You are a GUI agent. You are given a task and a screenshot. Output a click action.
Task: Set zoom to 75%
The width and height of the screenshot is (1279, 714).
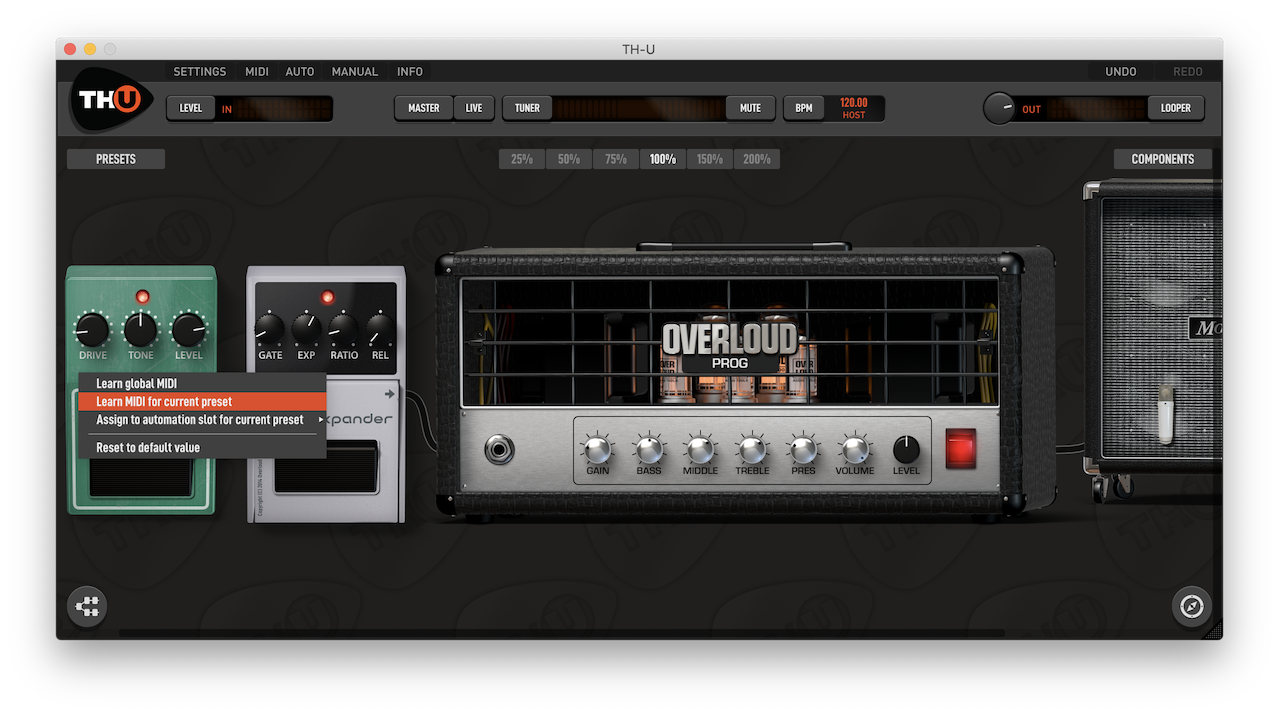point(616,159)
